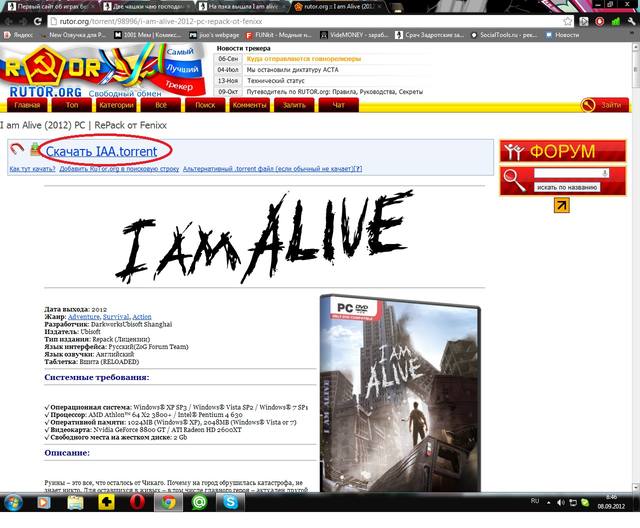Click the Adventure genre link
This screenshot has height=528, width=640.
(x=98, y=316)
